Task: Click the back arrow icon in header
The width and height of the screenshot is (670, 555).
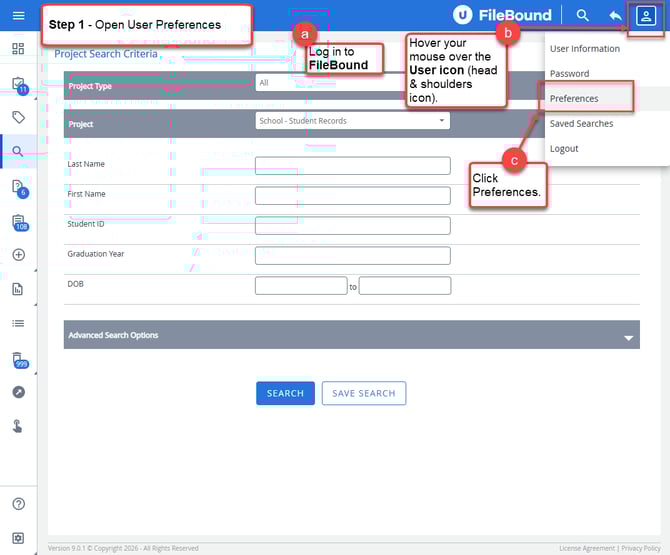Action: (615, 15)
